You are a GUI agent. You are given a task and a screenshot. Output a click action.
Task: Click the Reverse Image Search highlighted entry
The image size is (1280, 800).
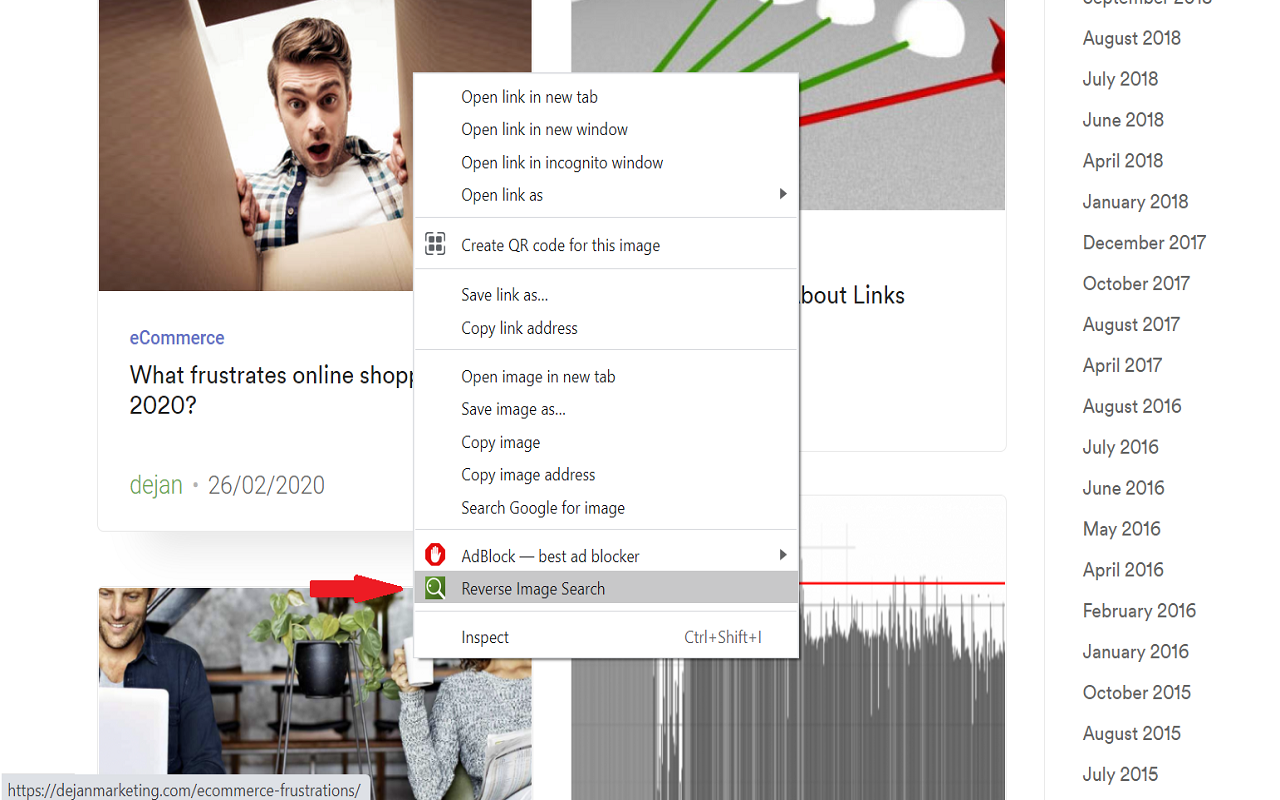pos(532,588)
